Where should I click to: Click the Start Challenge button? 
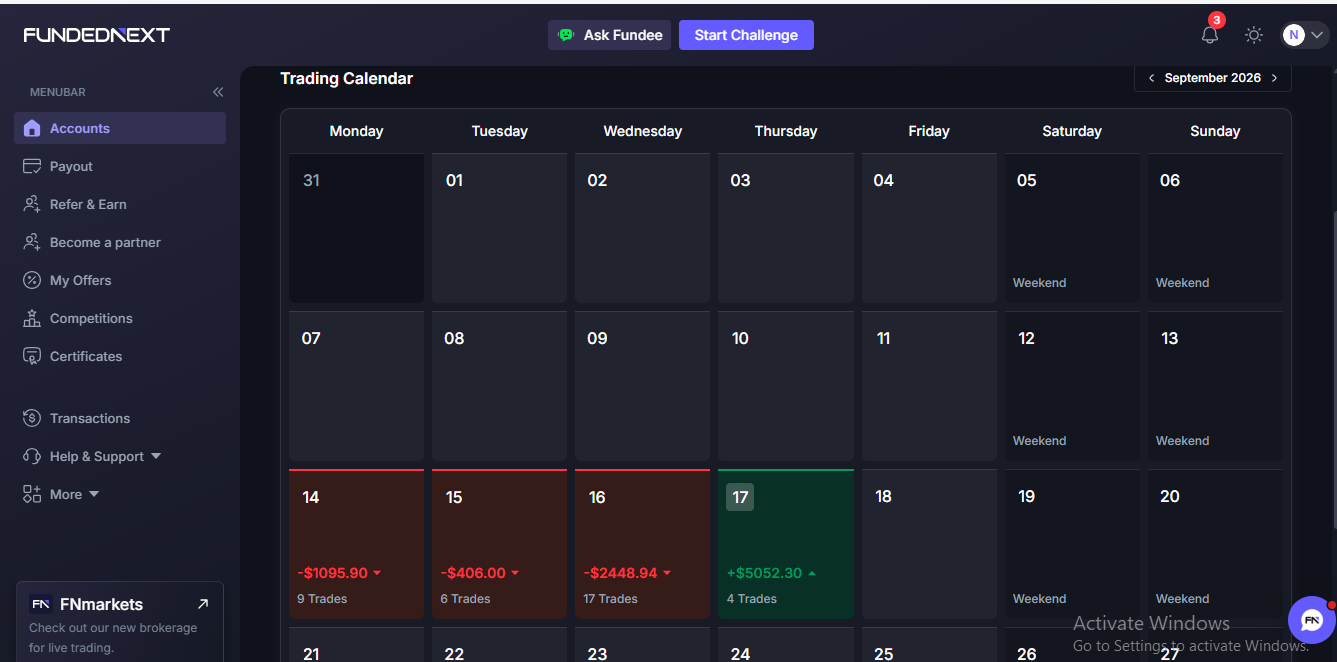(746, 35)
